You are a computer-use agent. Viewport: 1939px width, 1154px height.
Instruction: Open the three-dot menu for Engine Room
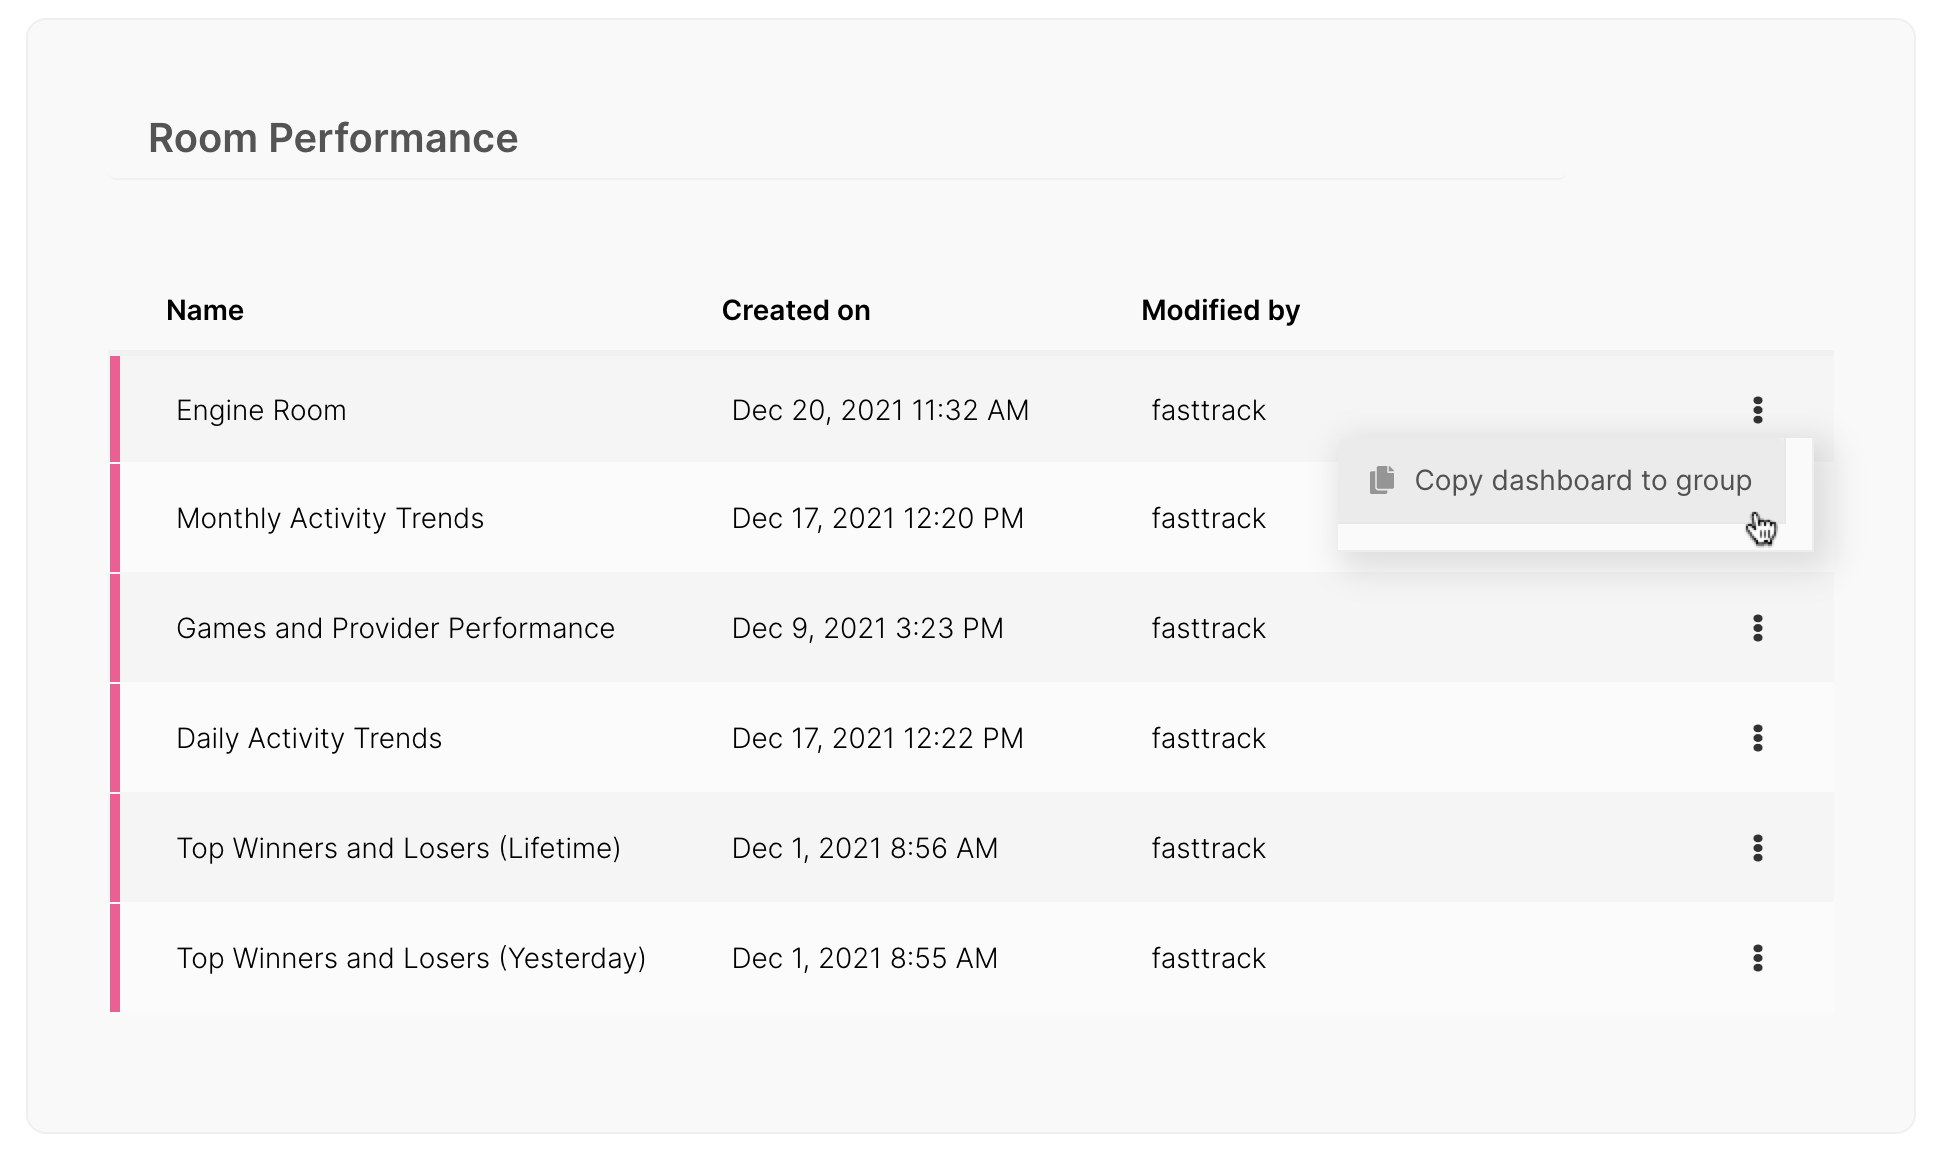[x=1757, y=410]
